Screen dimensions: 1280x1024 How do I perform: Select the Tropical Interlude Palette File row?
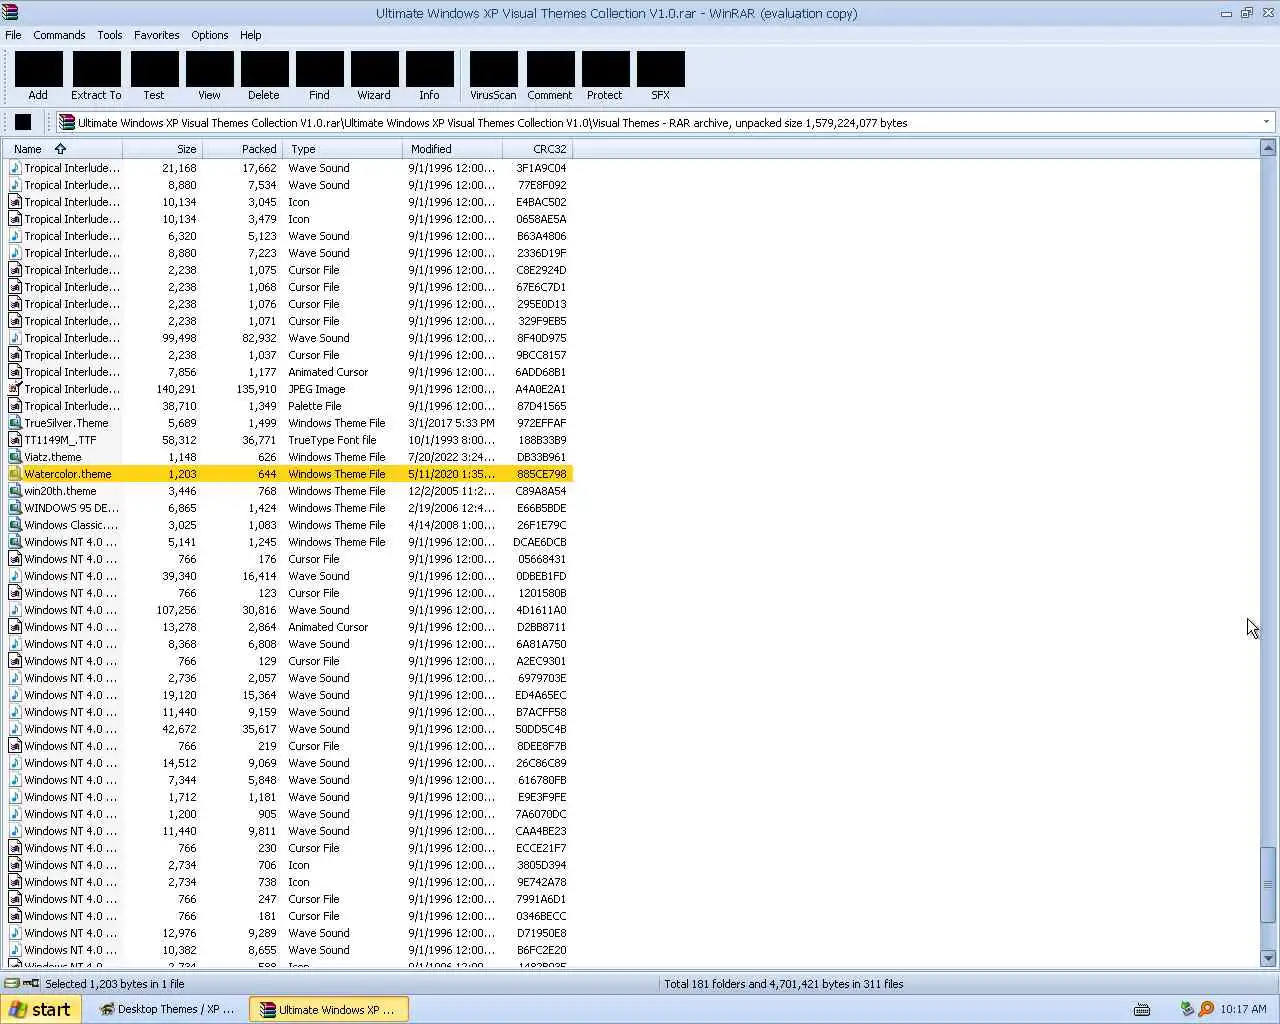coord(289,406)
